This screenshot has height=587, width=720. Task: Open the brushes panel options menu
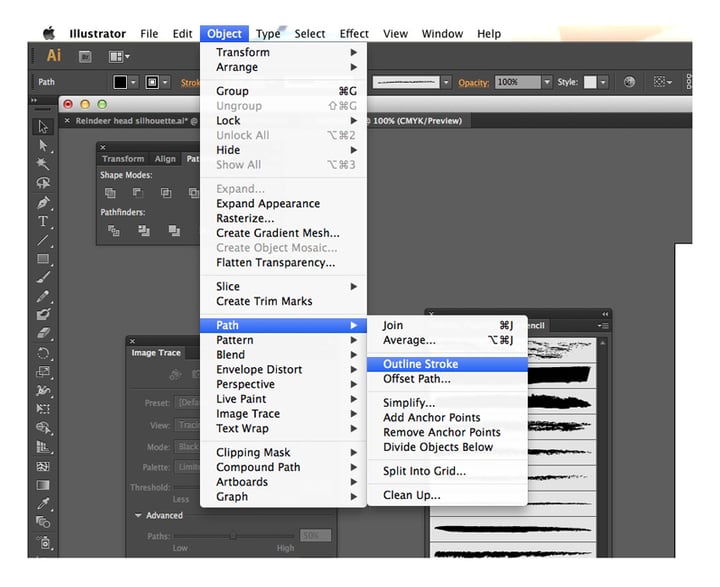[x=603, y=326]
